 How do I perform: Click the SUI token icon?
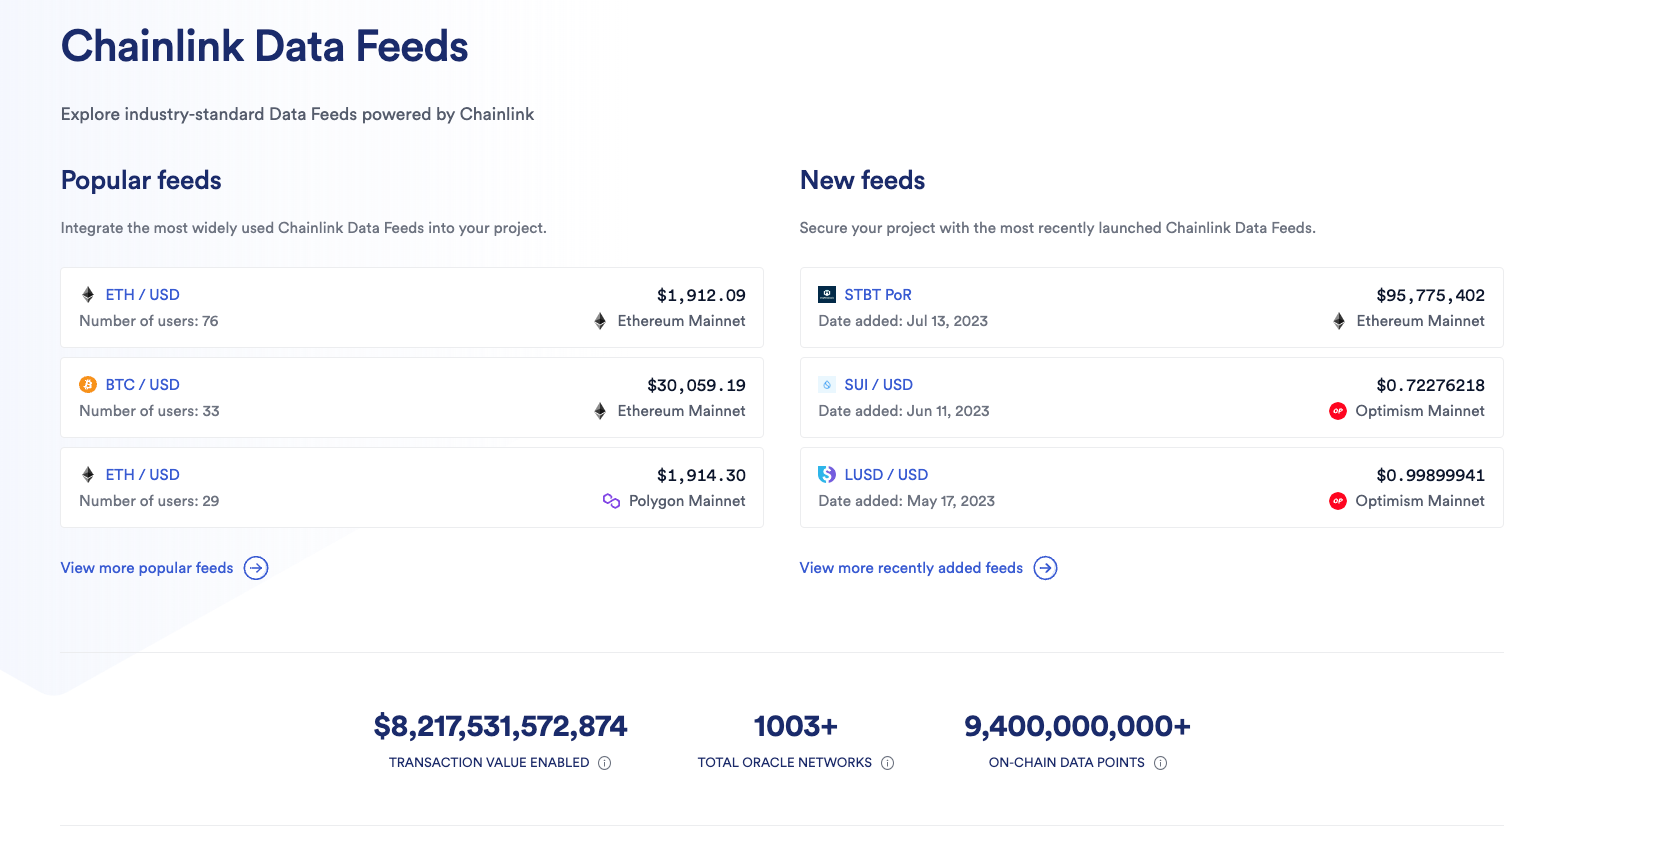(827, 385)
